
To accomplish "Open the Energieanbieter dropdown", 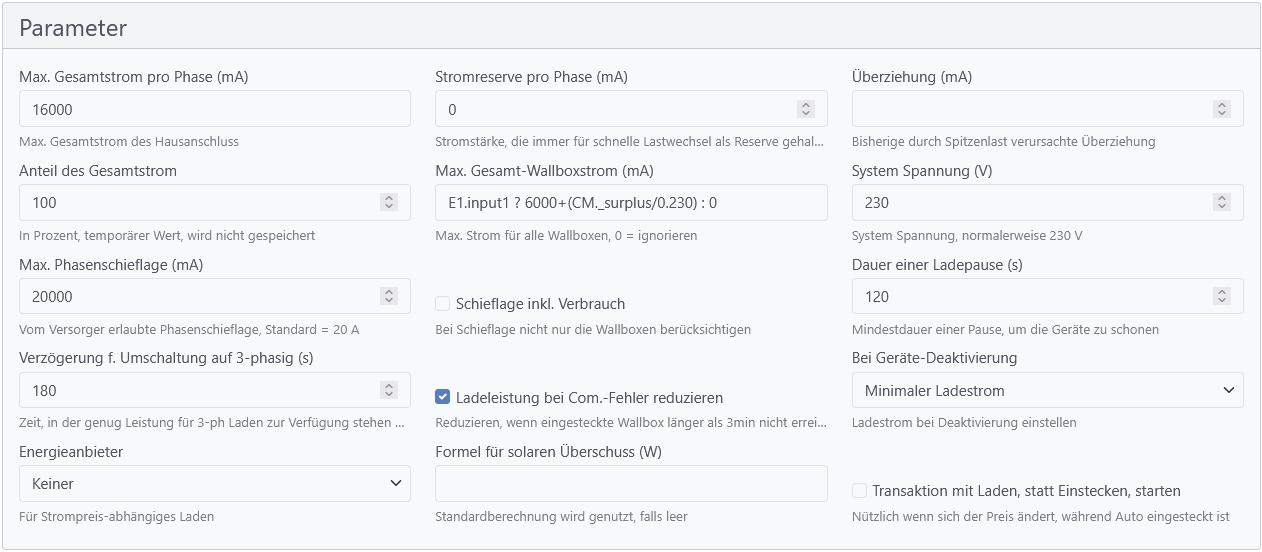I will (x=215, y=484).
